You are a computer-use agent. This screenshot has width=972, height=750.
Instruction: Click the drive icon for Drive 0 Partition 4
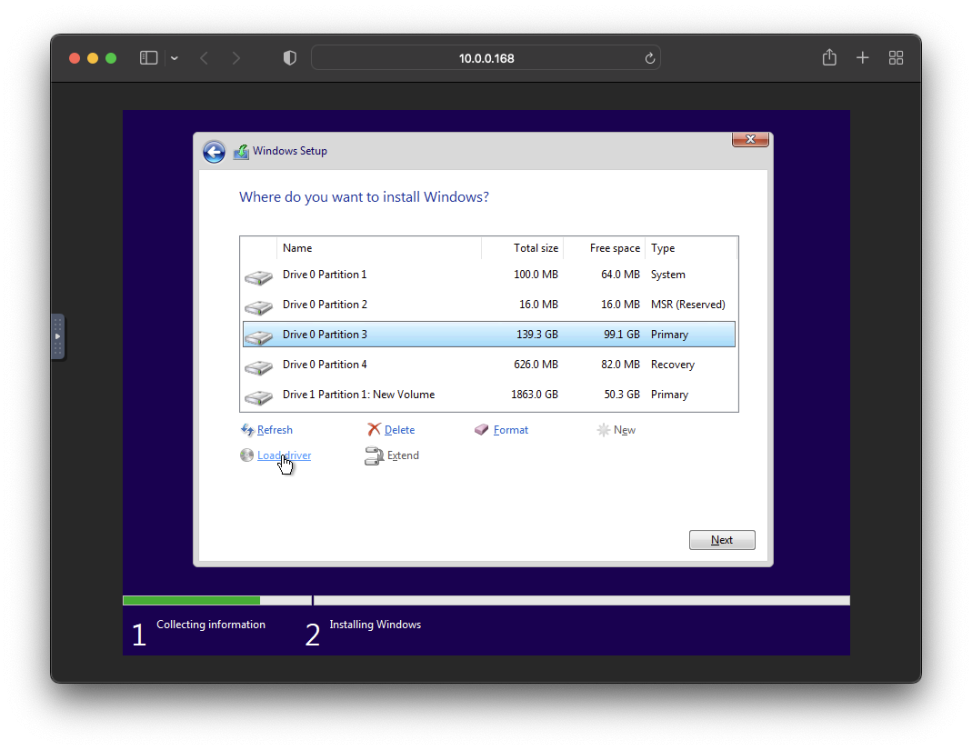coord(258,366)
